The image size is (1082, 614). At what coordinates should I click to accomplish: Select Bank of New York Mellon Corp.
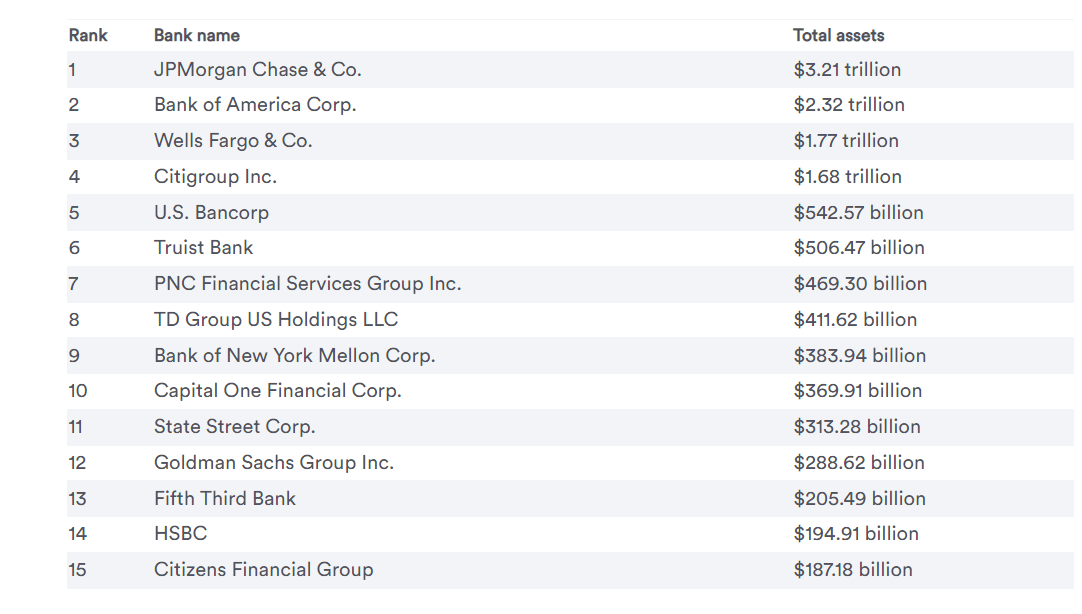[294, 356]
